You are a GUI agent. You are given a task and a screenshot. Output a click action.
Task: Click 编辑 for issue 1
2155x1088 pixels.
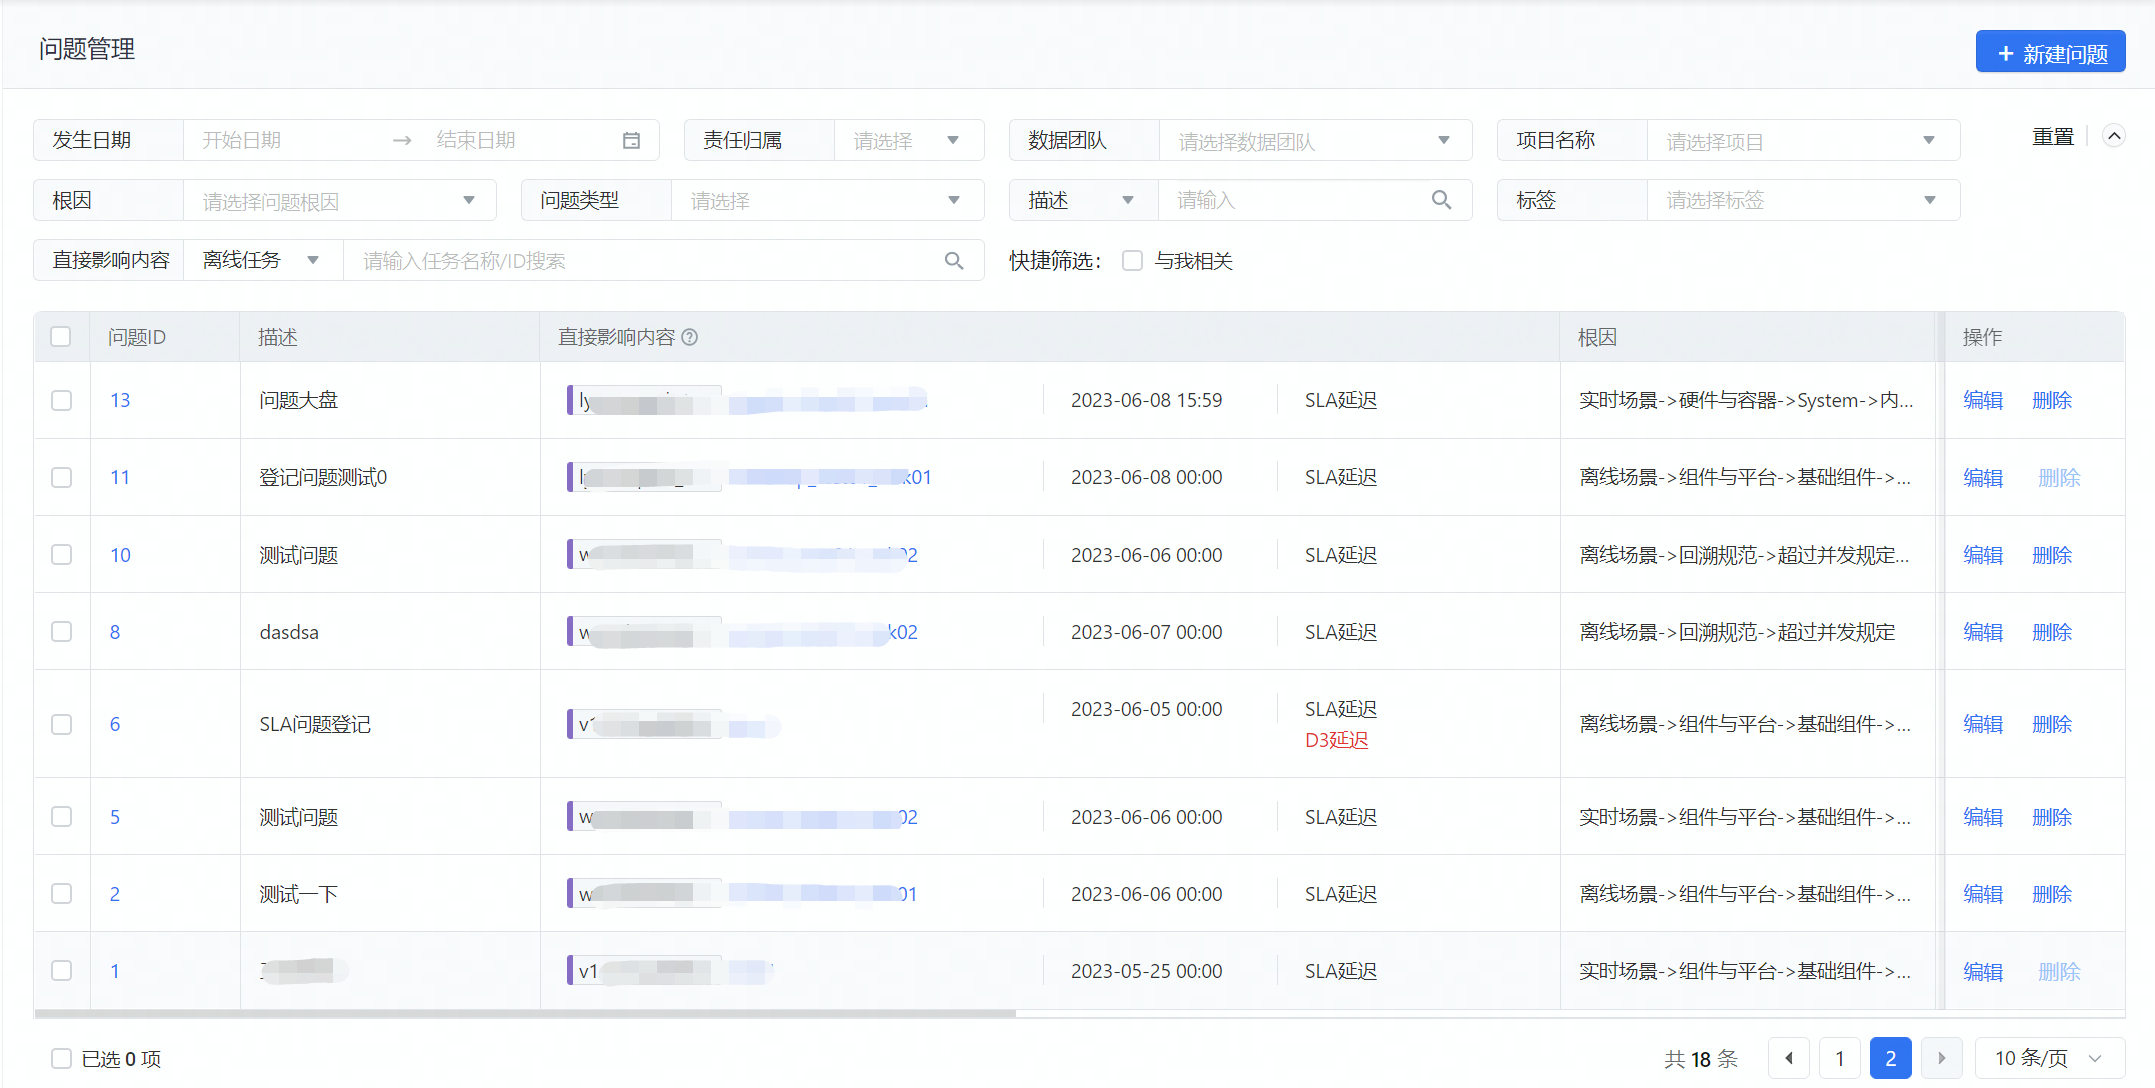(1983, 971)
